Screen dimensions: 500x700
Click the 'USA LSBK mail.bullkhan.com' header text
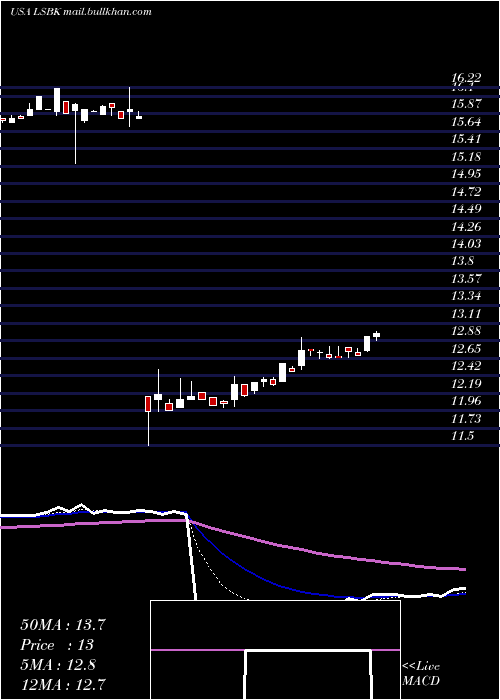pos(81,12)
